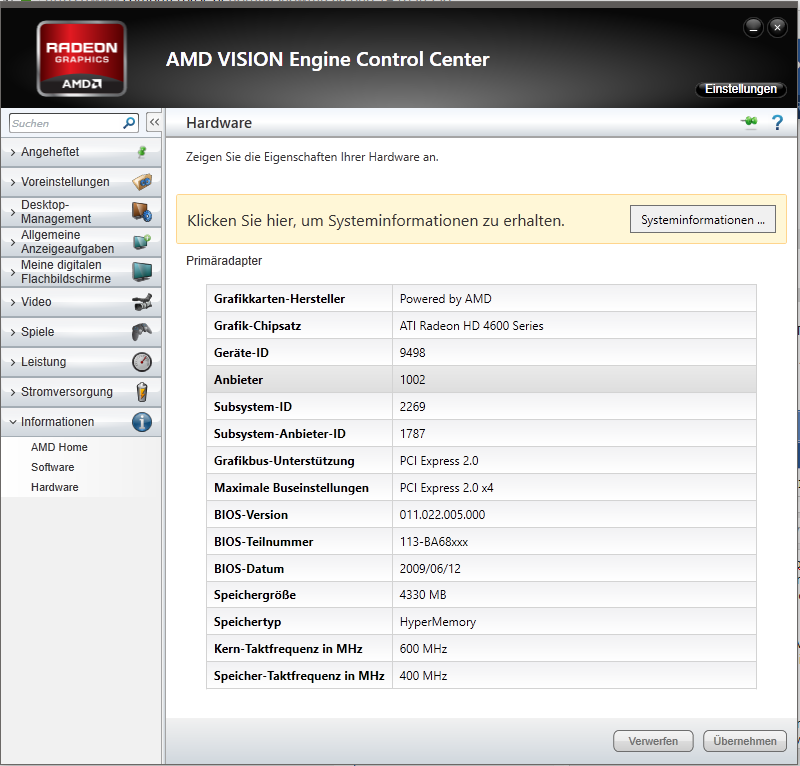
Task: Open the AMD Home page
Action: [x=59, y=447]
